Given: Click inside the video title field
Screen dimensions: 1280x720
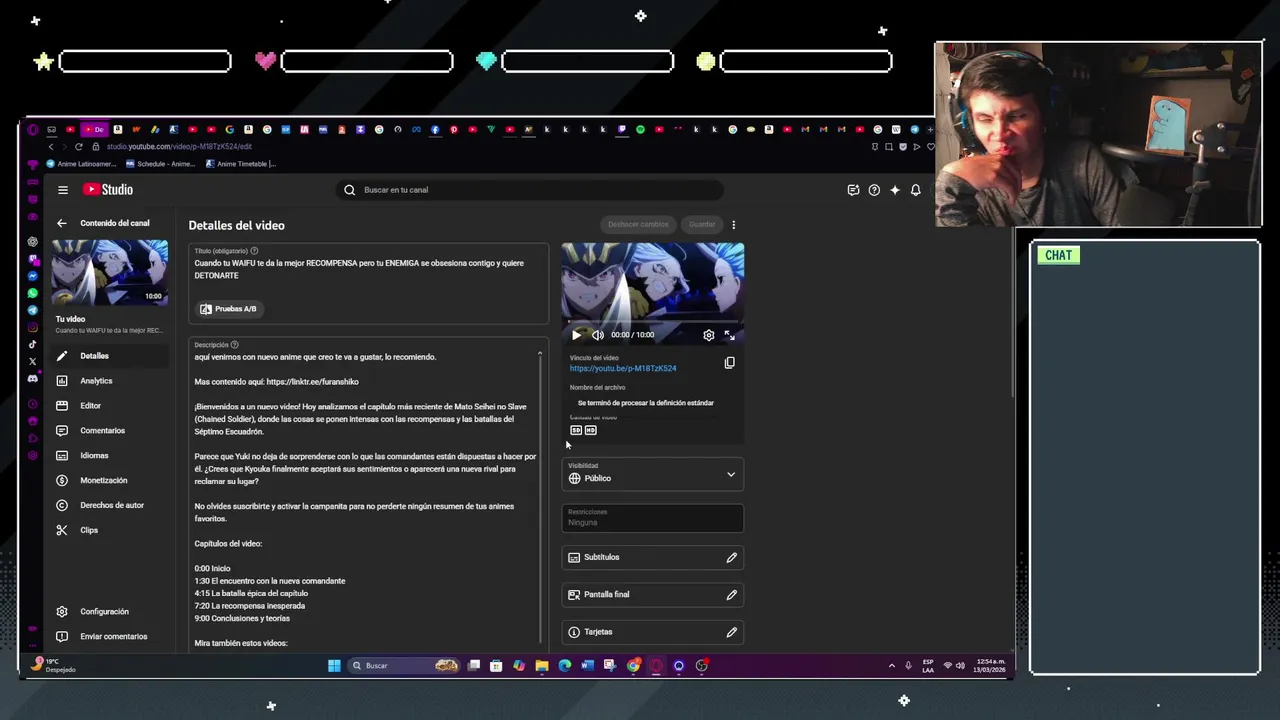Looking at the screenshot, I should [x=368, y=269].
